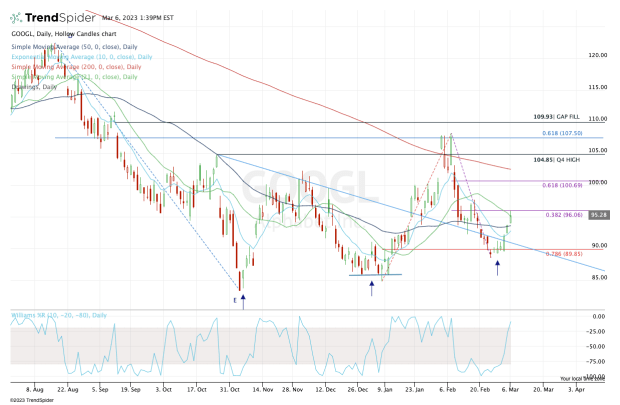Click the E earnings marker
This screenshot has width=620, height=405.
coord(236,299)
